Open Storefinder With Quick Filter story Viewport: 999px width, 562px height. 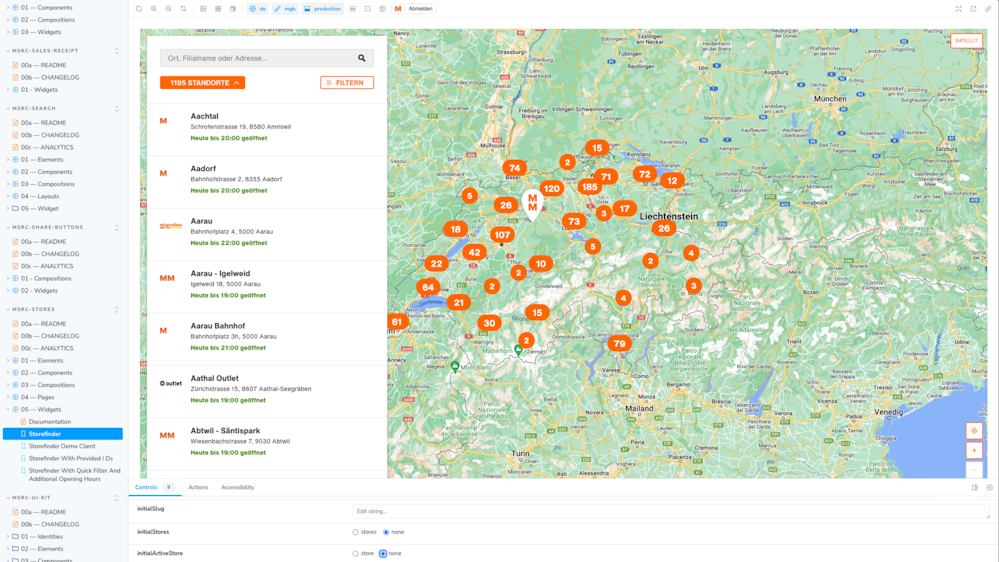click(x=75, y=475)
